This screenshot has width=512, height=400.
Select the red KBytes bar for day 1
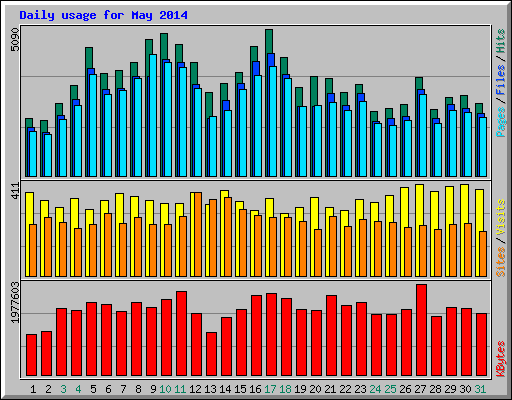[x=31, y=355]
